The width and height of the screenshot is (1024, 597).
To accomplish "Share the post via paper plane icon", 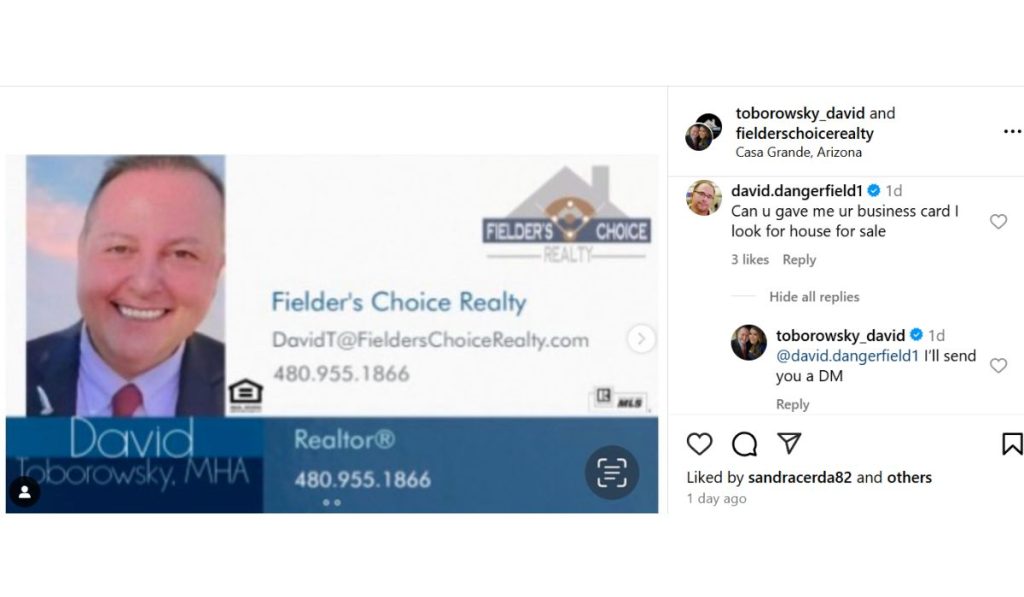I will point(790,444).
